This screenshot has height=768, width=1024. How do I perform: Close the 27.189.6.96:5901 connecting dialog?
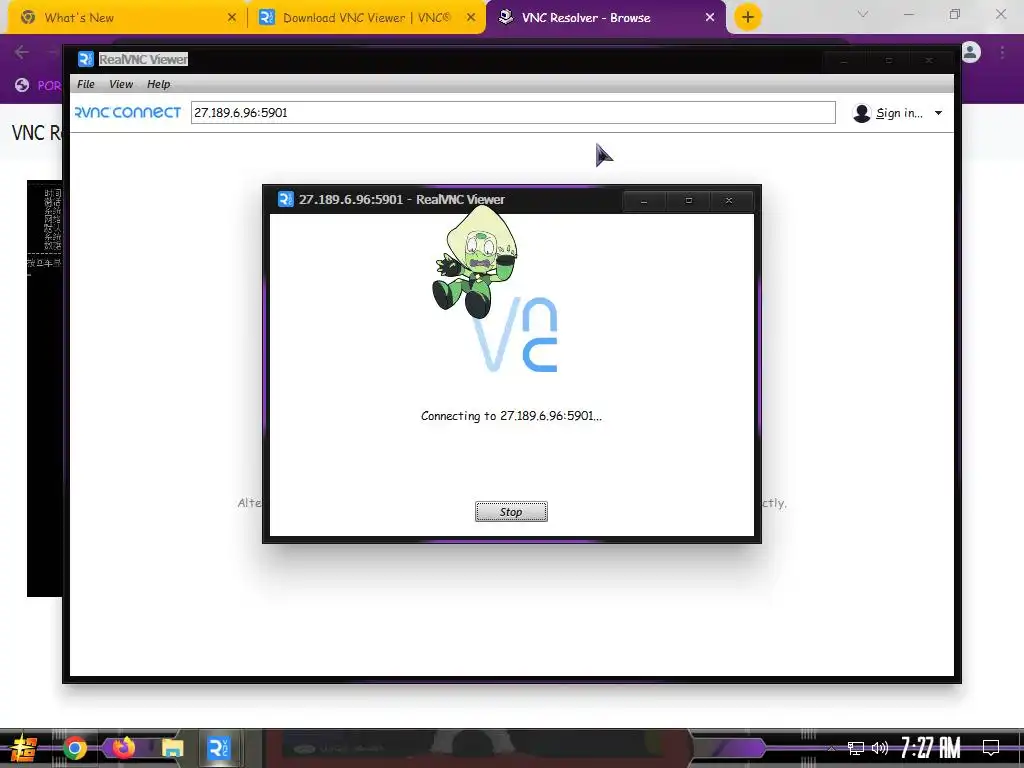(x=729, y=201)
